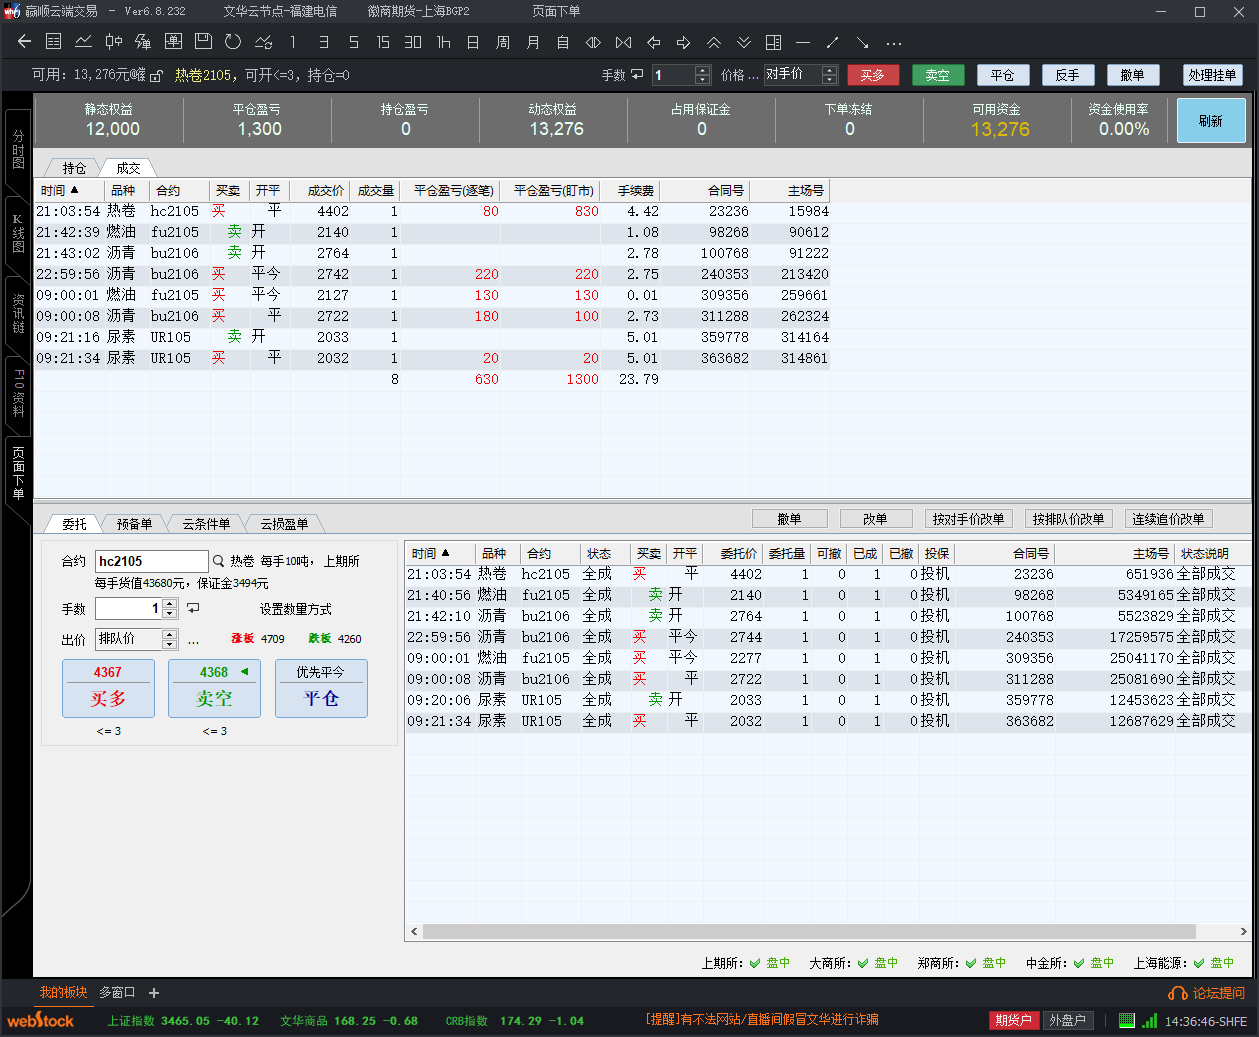
Task: Adjust the top bar 手数 quantity stepper
Action: (702, 75)
